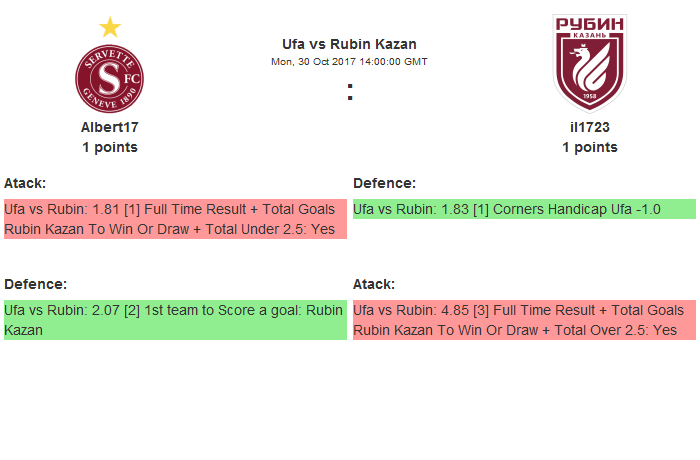This screenshot has height=460, width=700.
Task: Click the colon score separator
Action: [350, 92]
